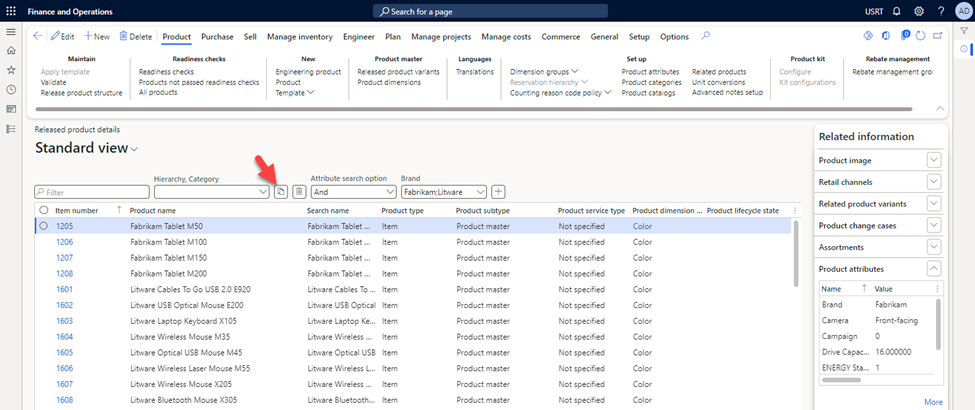Screen dimensions: 975x410
Task: Click Released product variants
Action: 398,72
